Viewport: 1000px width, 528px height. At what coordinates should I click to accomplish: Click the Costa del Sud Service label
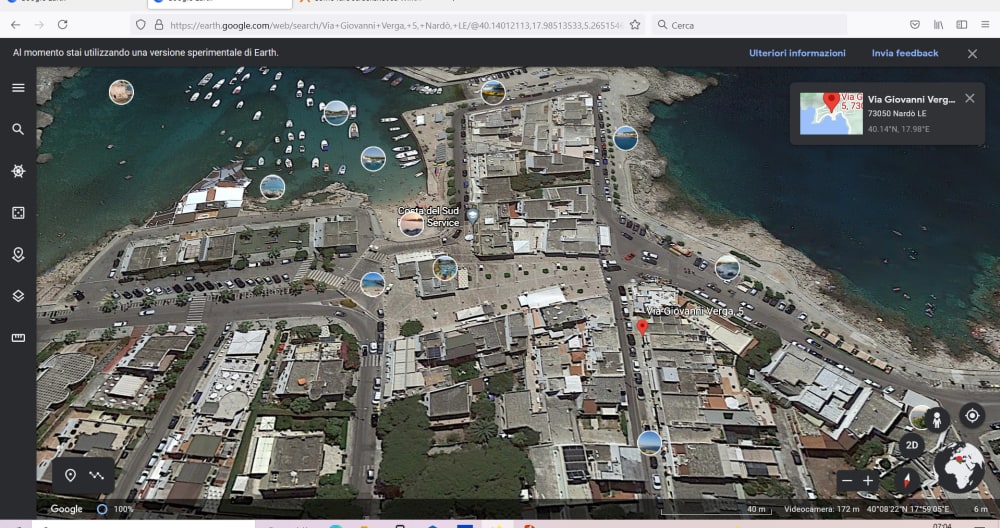429,216
